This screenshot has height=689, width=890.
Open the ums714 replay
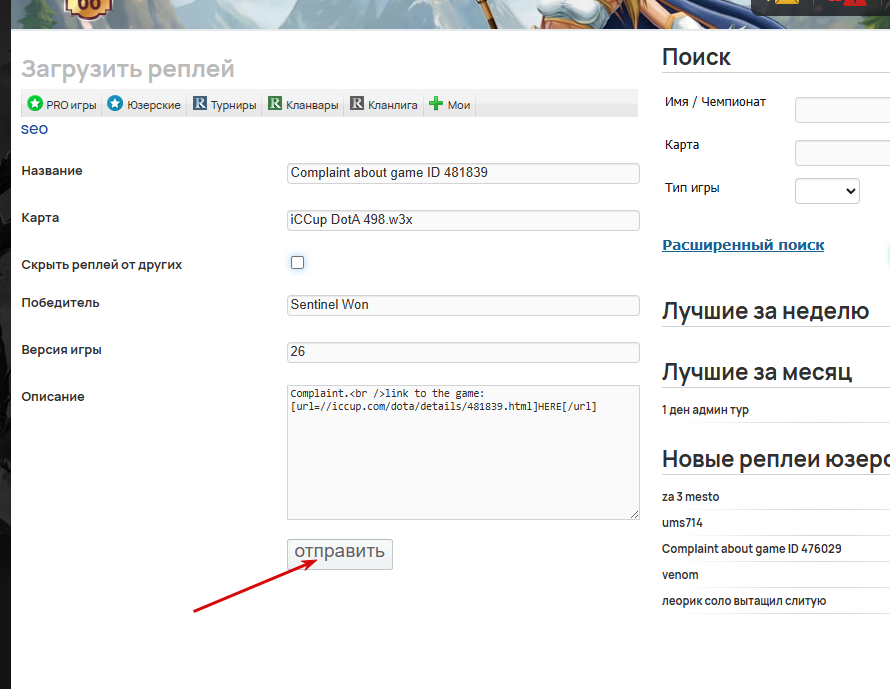point(682,523)
